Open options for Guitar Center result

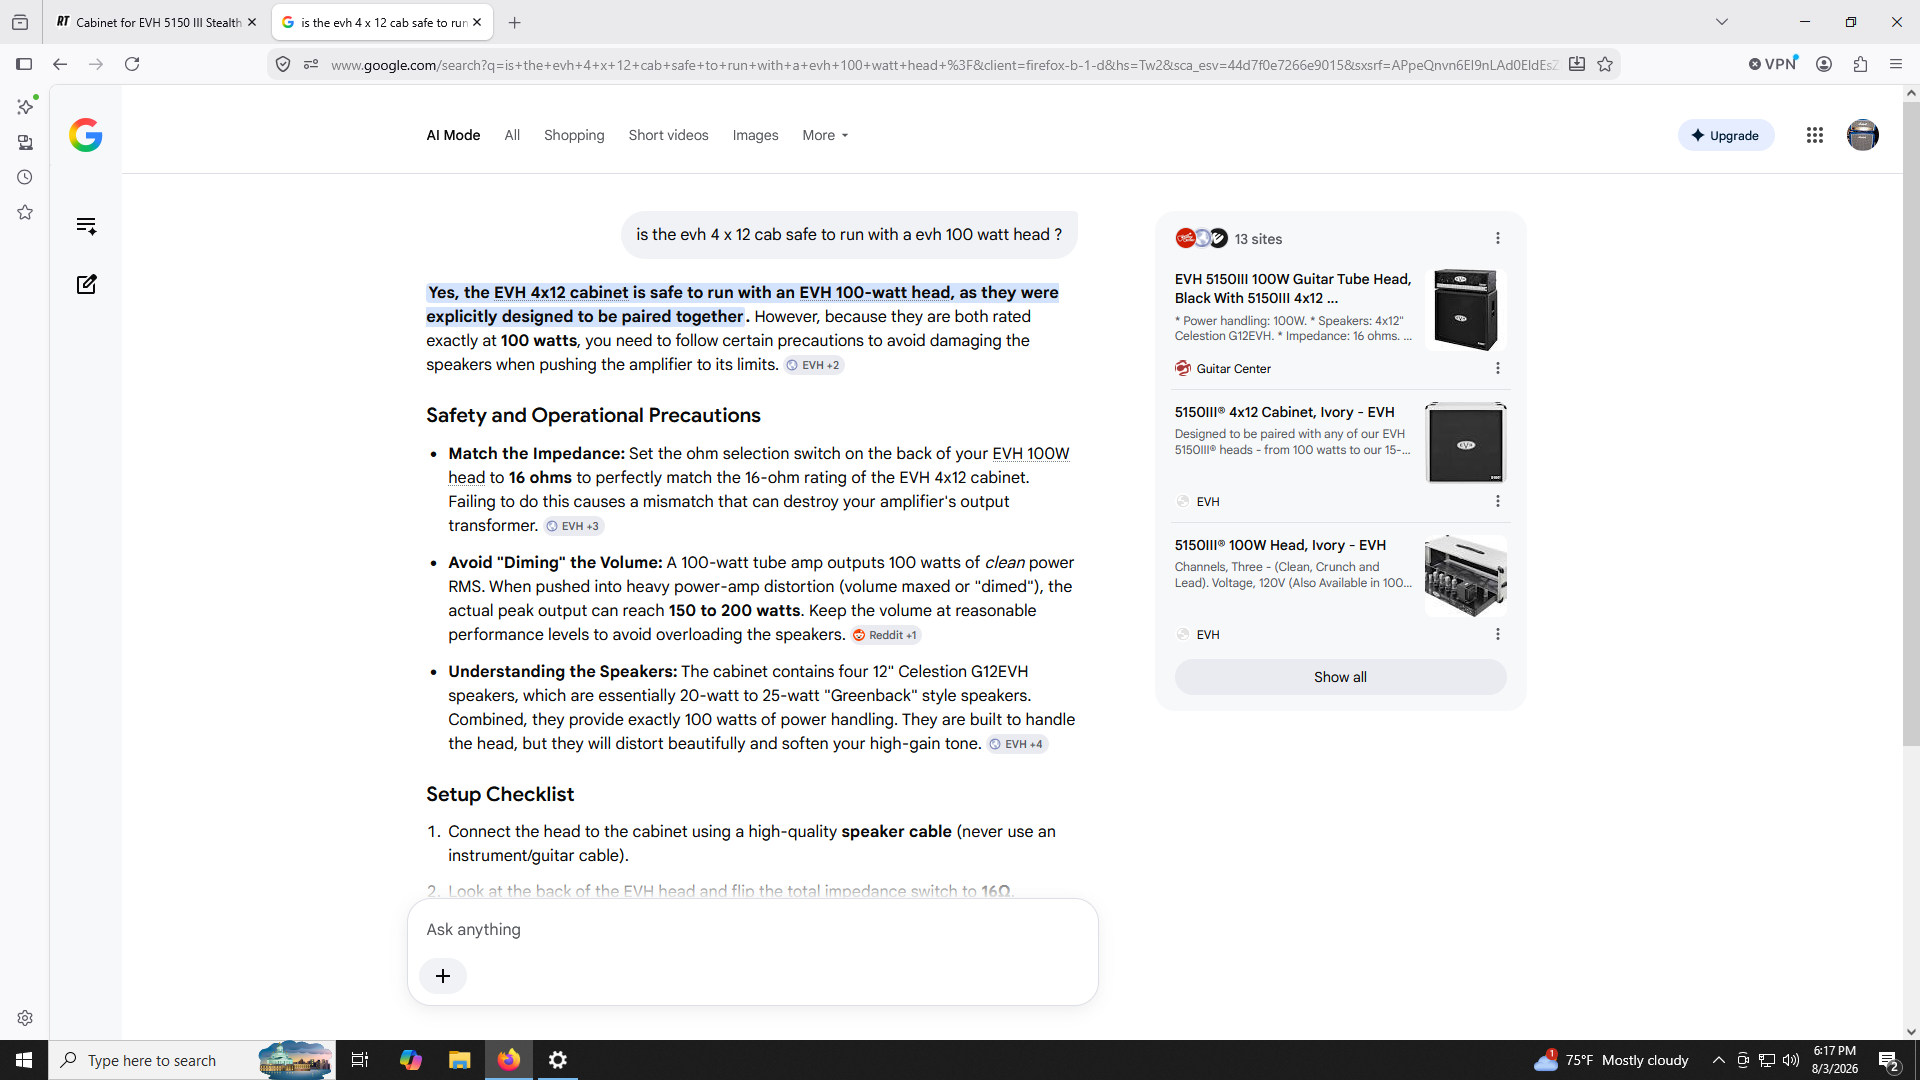coord(1497,368)
